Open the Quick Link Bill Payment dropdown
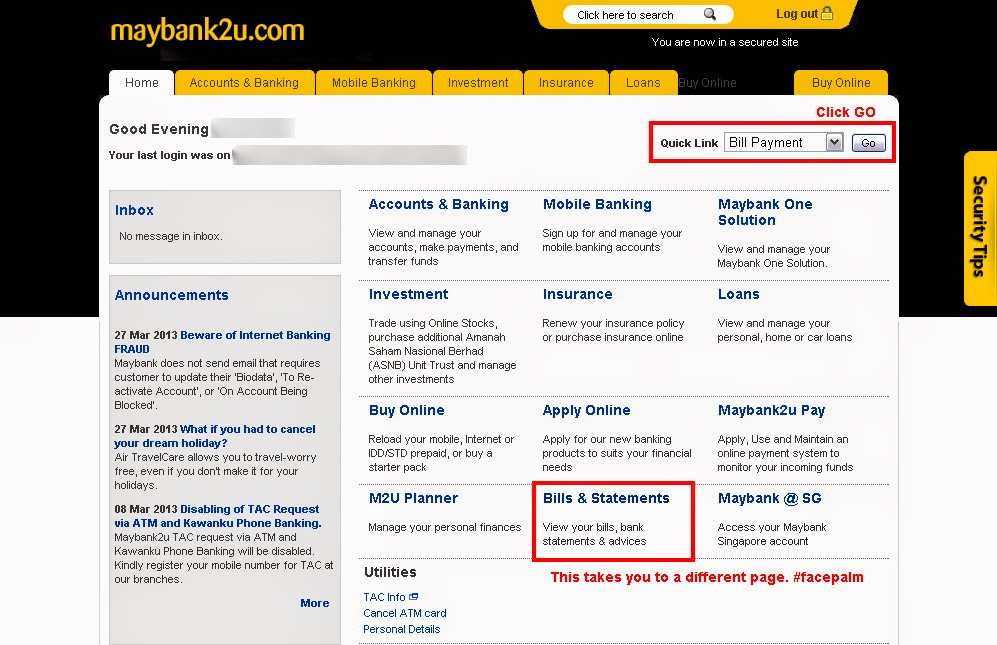Image resolution: width=997 pixels, height=645 pixels. [783, 142]
